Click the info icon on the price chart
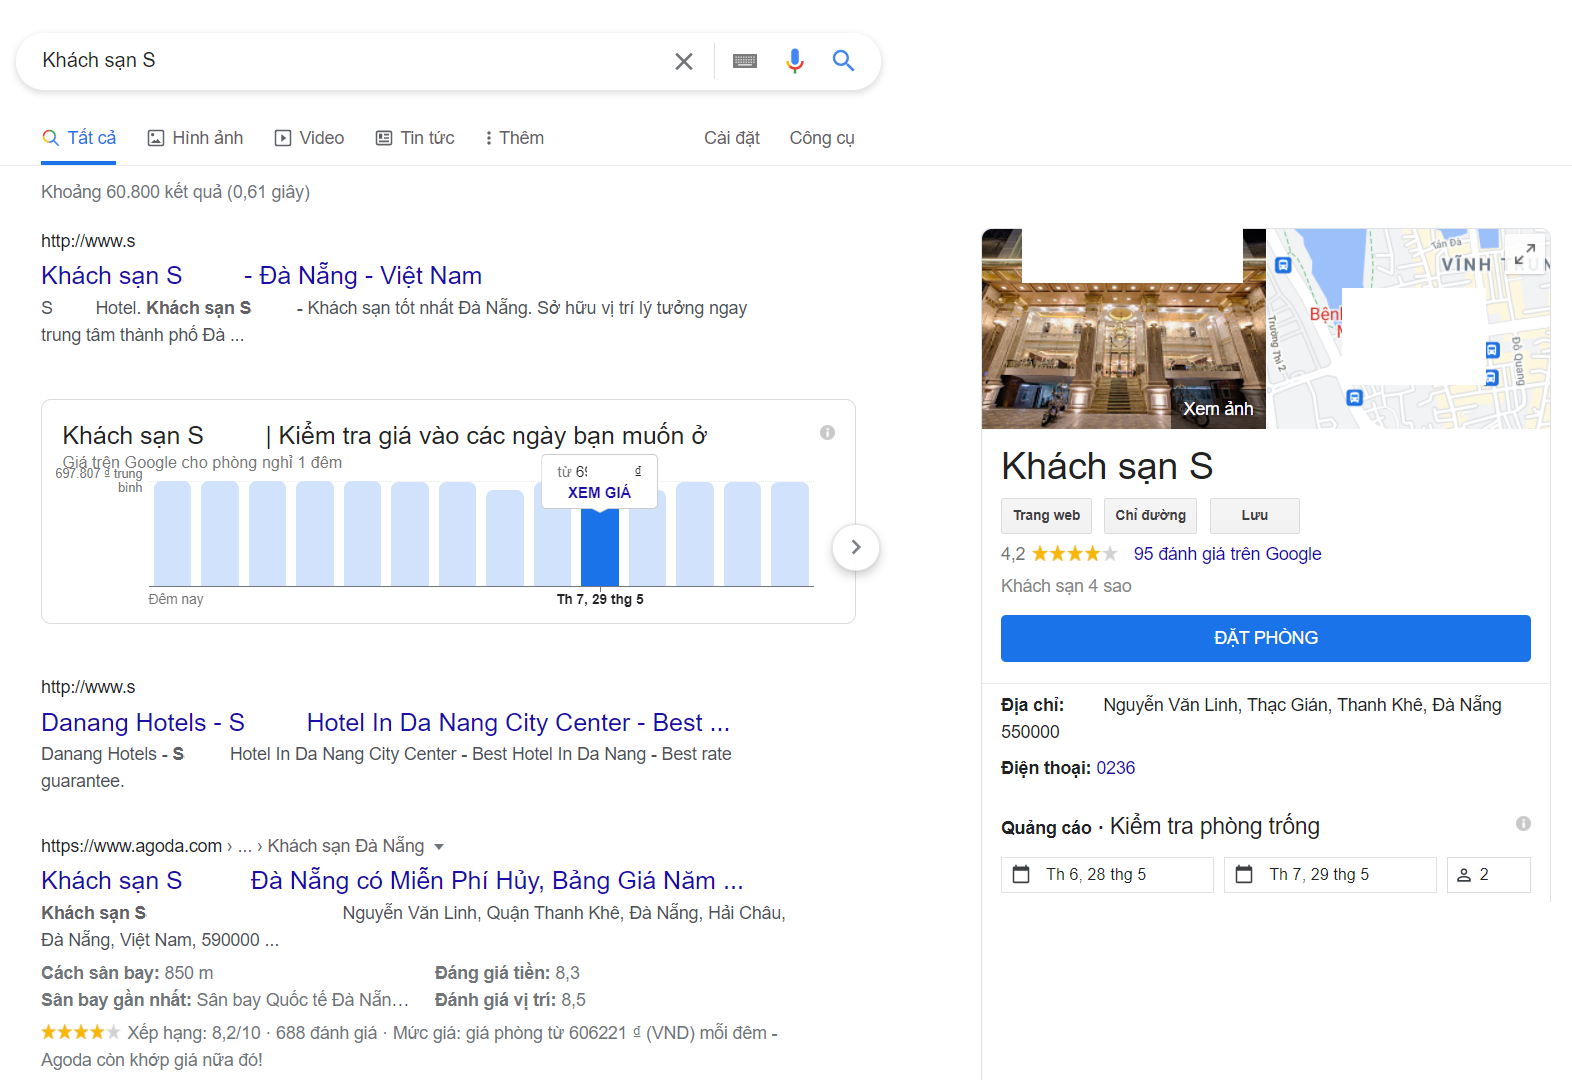The height and width of the screenshot is (1080, 1572). (x=827, y=433)
